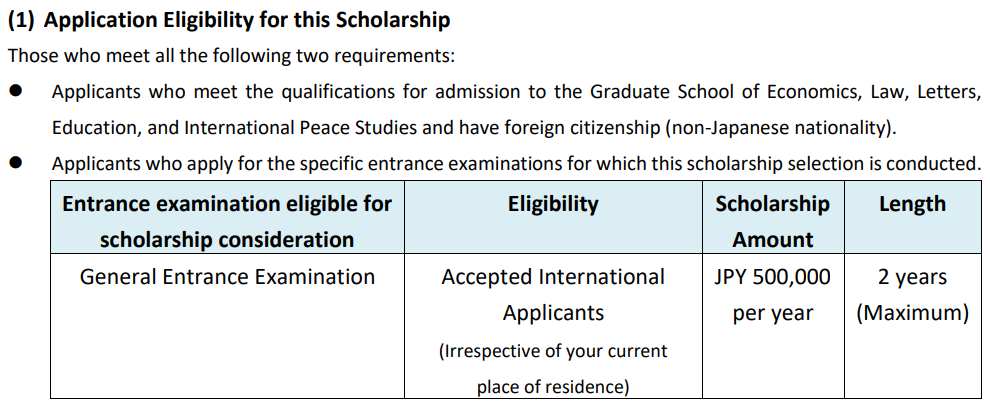The image size is (990, 411).
Task: Click '(non-Japanese nationality)' text
Action: pyautogui.click(x=781, y=128)
